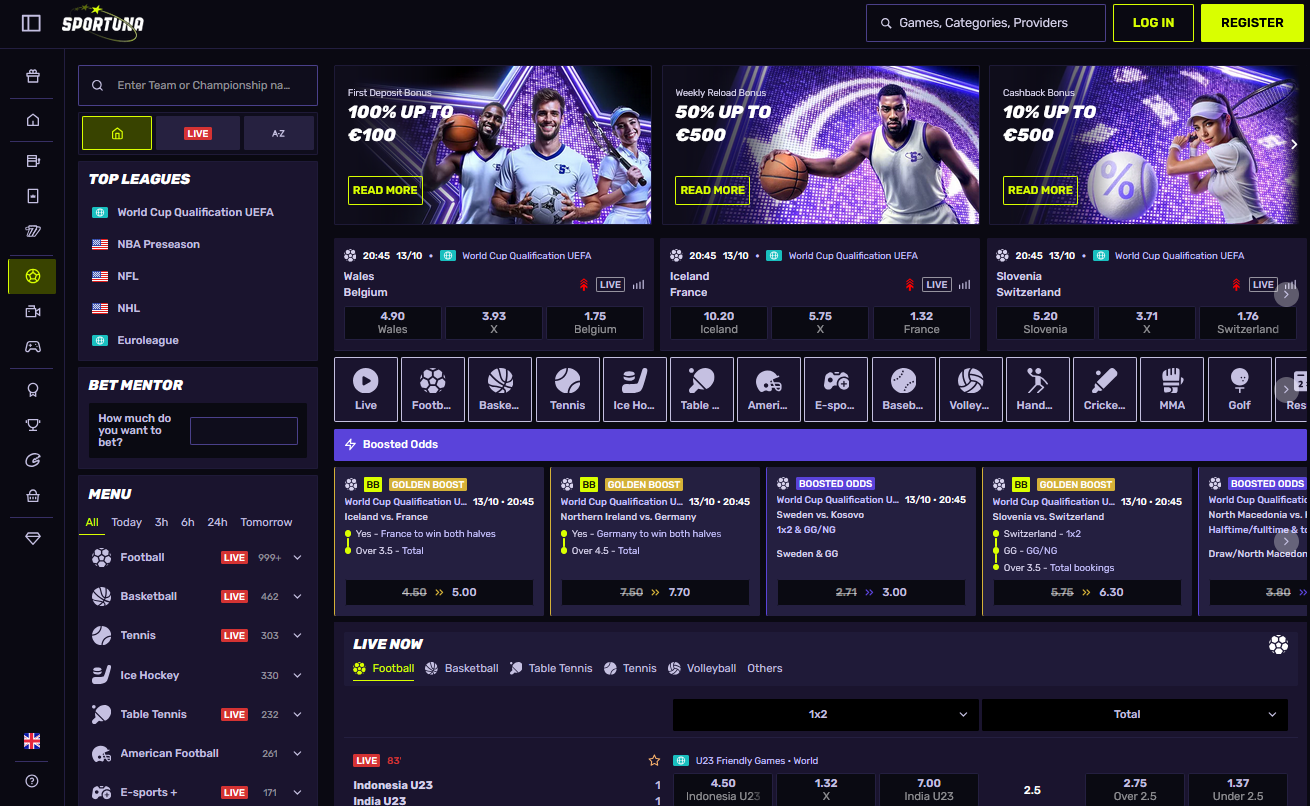Open the game controller icon in left rail
Screen dimensions: 1310x806
(33, 347)
